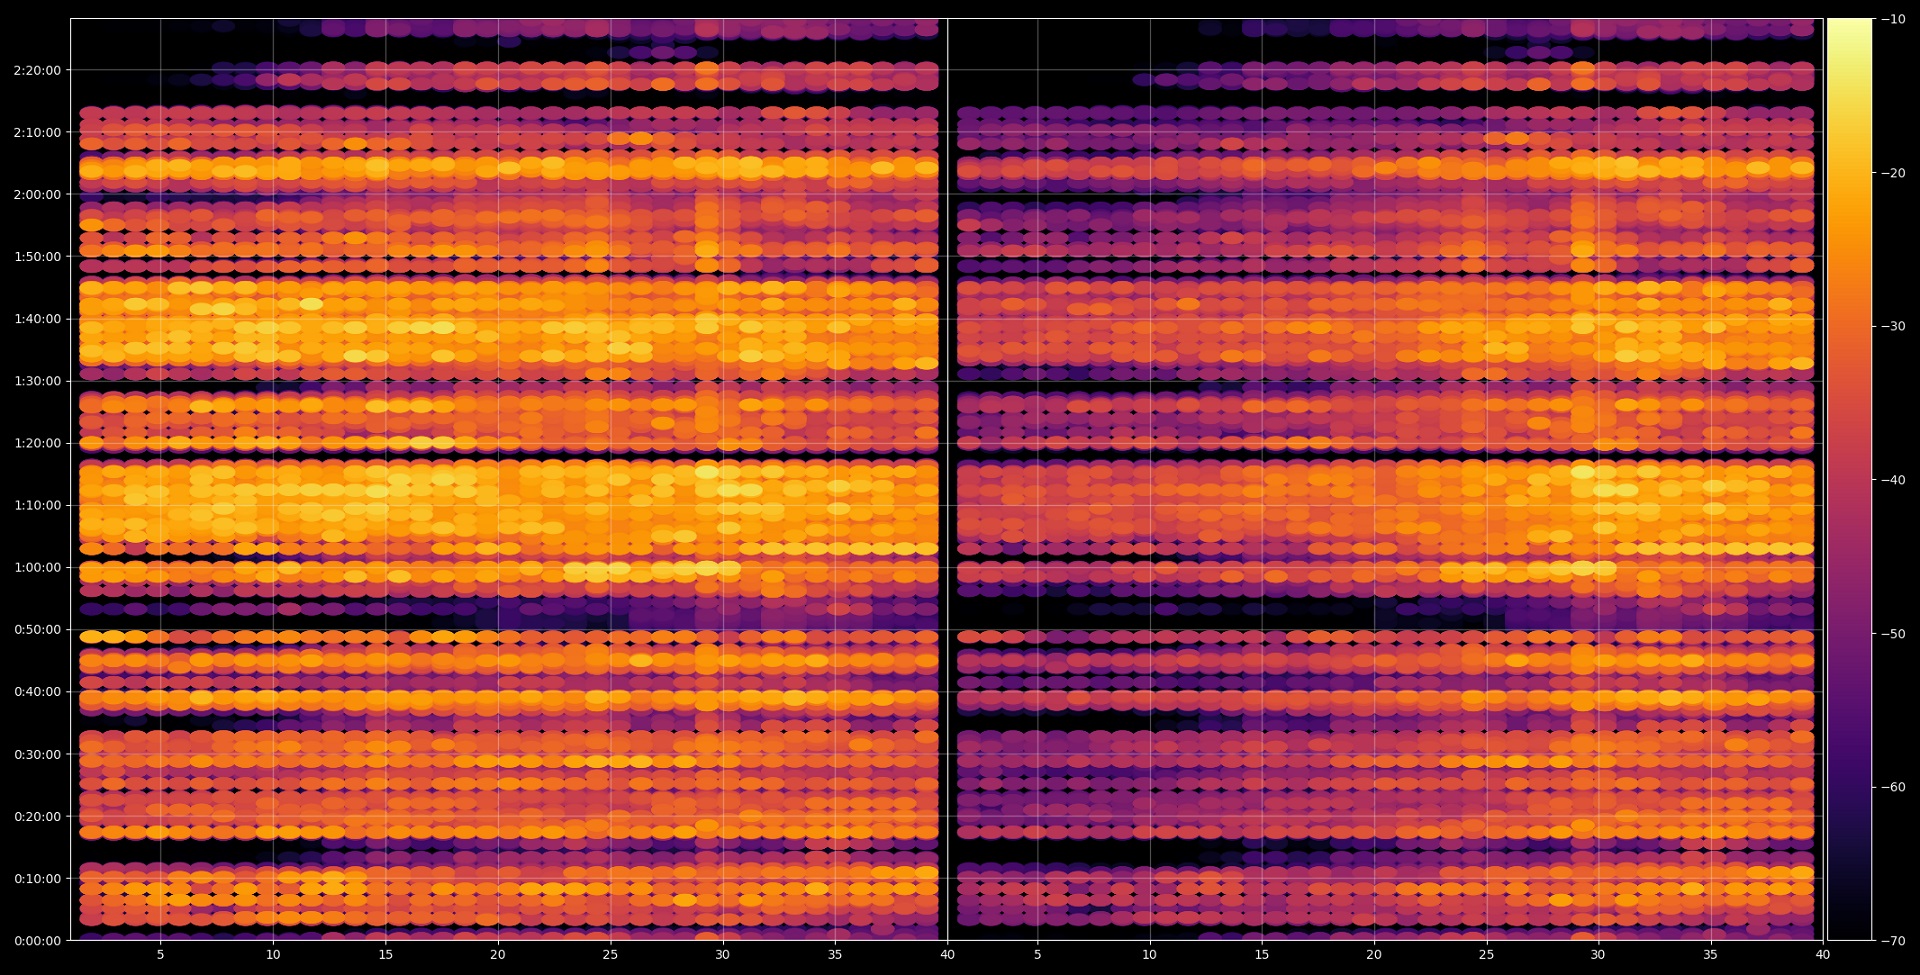Select the 2:20:00 time axis label

[x=37, y=71]
